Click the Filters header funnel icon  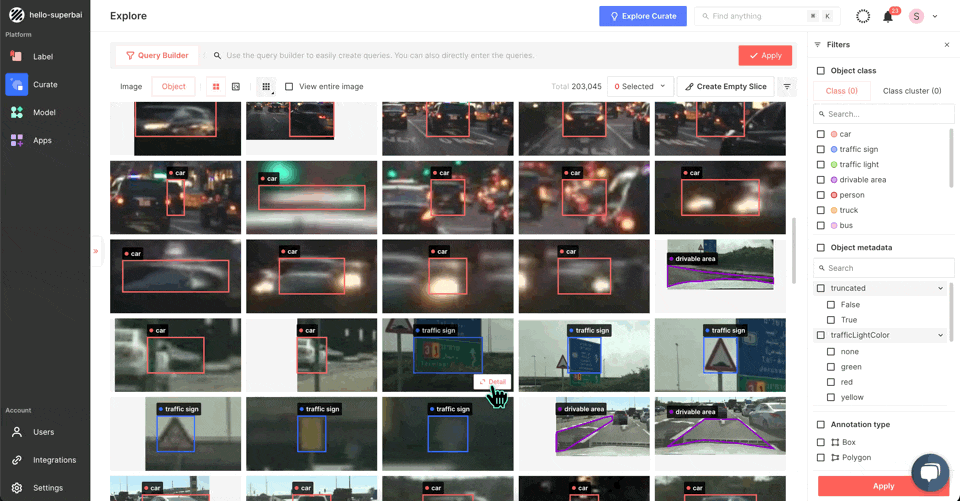tap(817, 45)
